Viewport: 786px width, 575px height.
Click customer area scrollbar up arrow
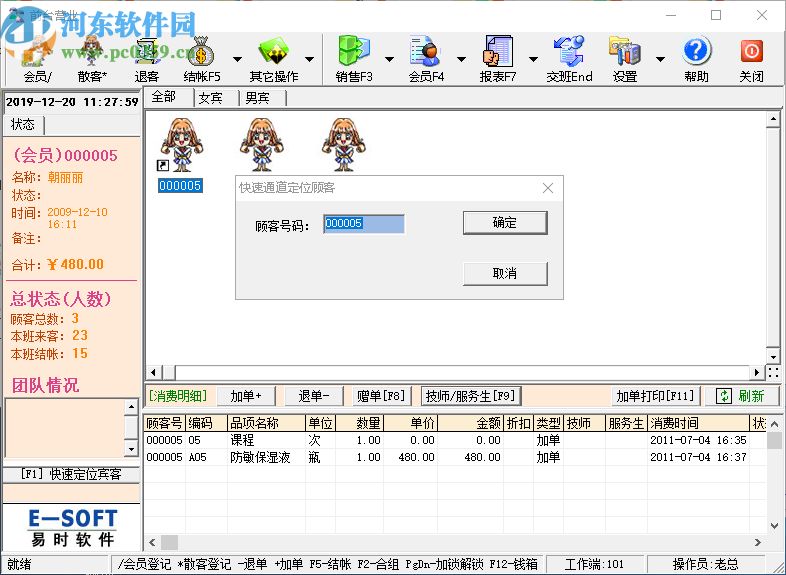point(773,119)
